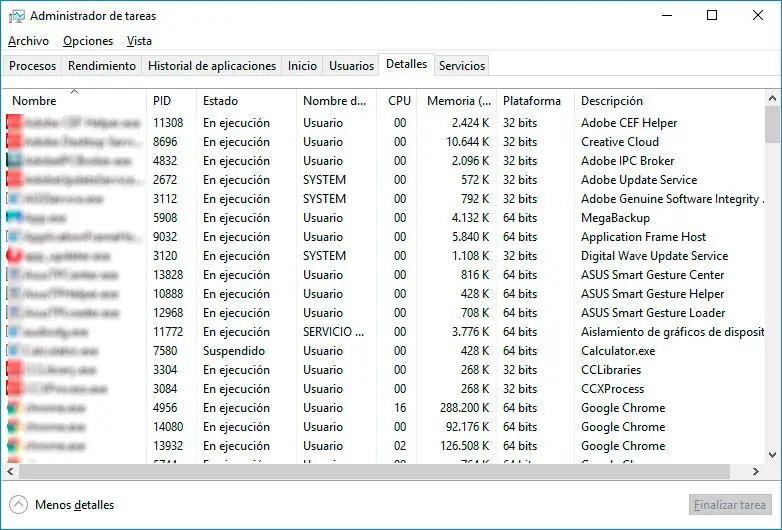The image size is (782, 530).
Task: Open the Opciones menu
Action: (x=88, y=41)
